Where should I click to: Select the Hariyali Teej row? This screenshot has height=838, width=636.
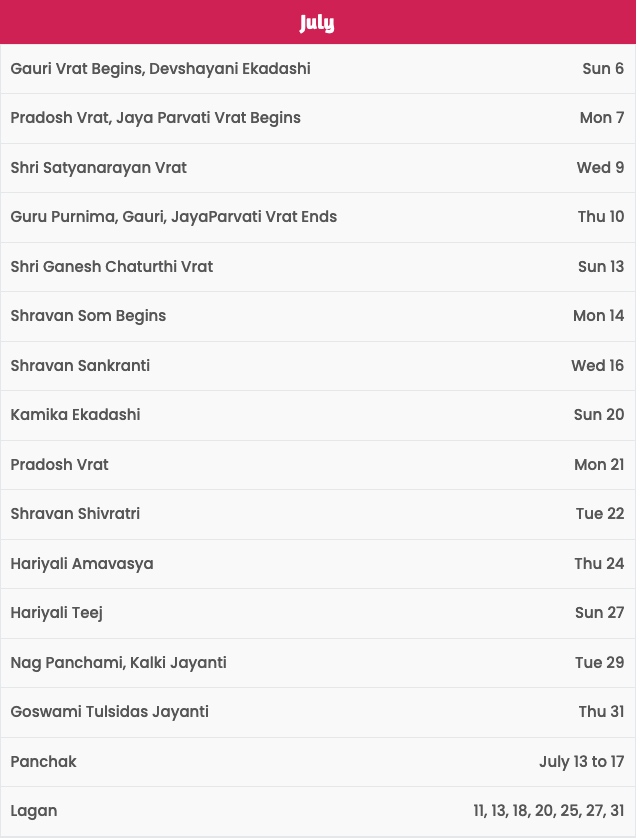point(317,613)
